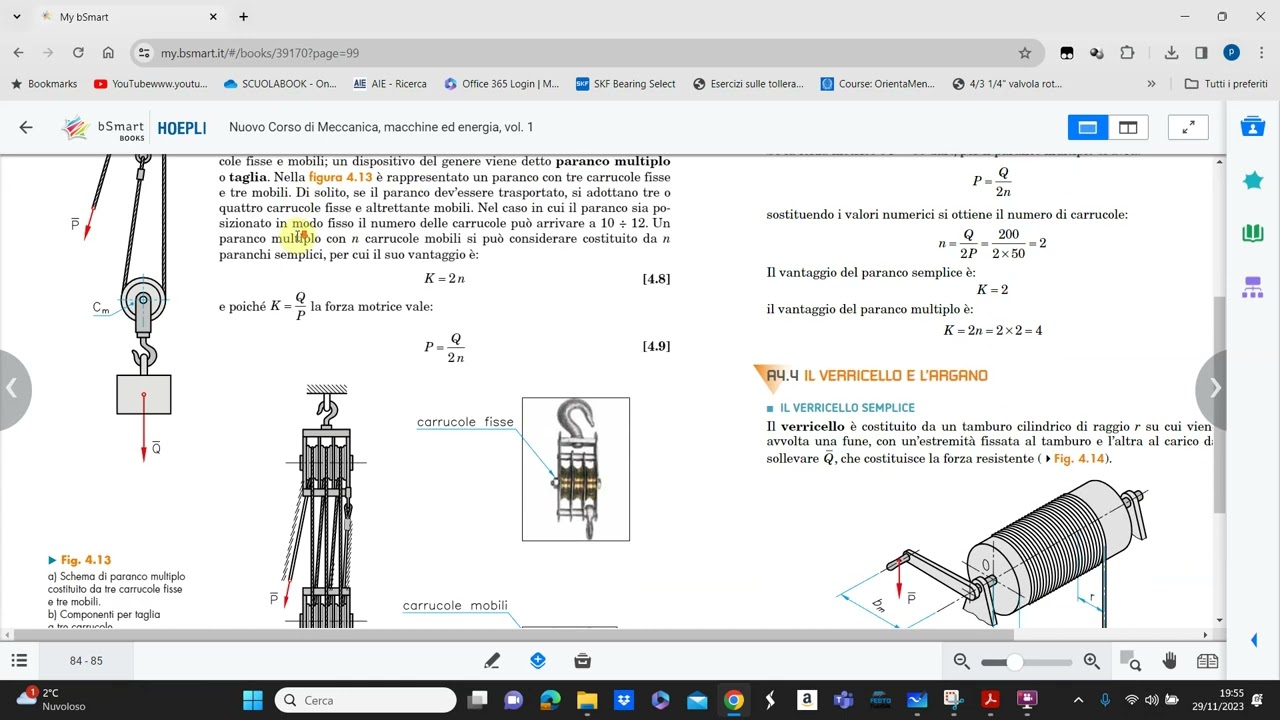Open the star favorites sidebar icon
Image resolution: width=1280 pixels, height=720 pixels.
(x=1252, y=181)
